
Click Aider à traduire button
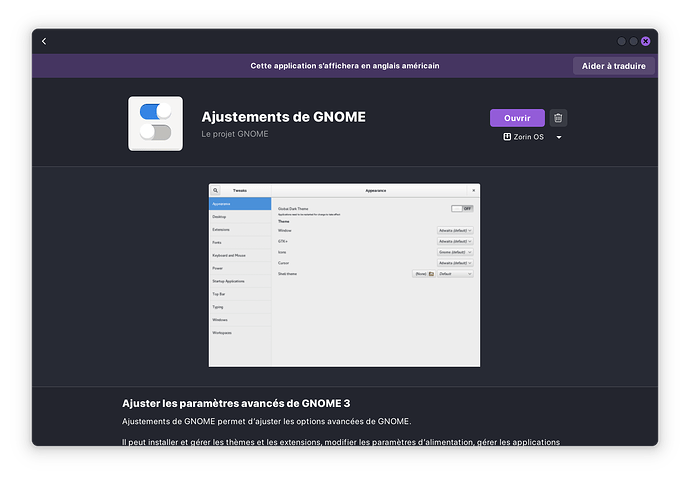[613, 66]
